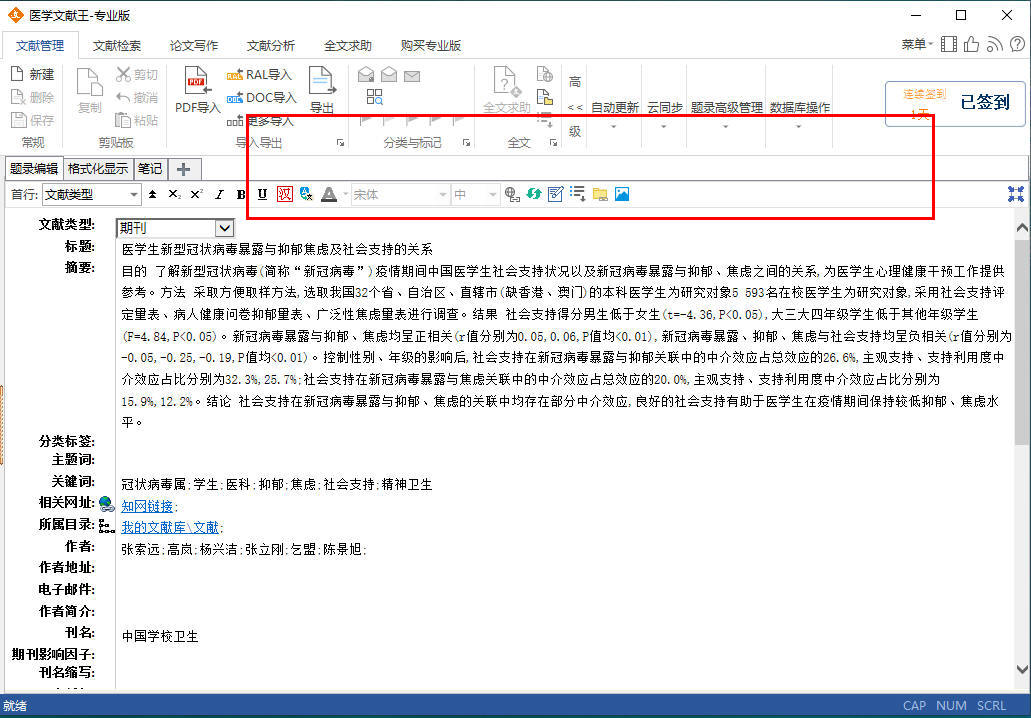
Task: Open the help question mark icon
Action: point(1017,45)
